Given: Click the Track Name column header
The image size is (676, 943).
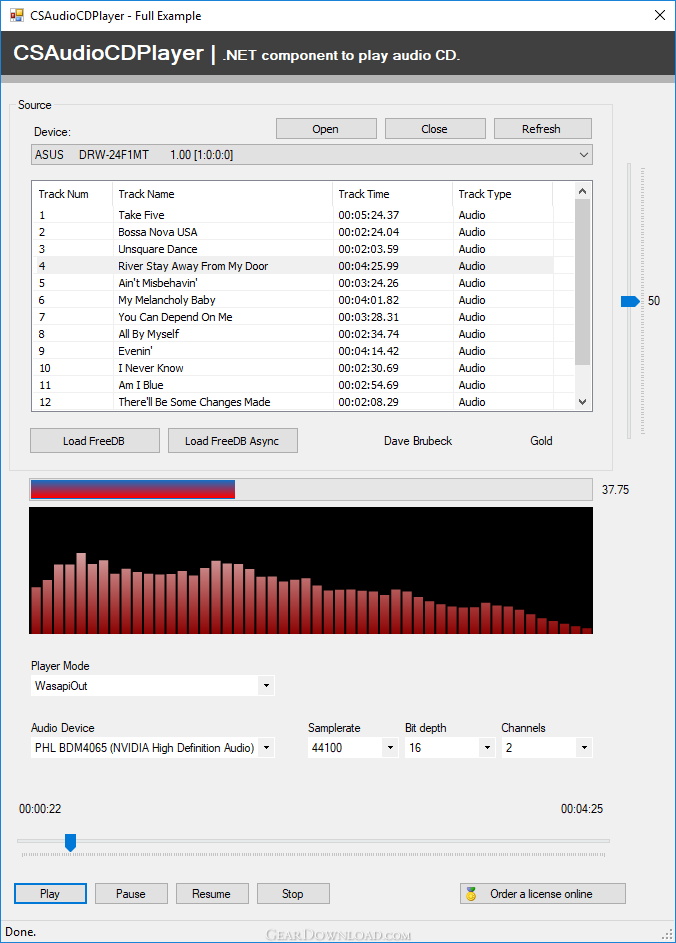Looking at the screenshot, I should (x=223, y=194).
